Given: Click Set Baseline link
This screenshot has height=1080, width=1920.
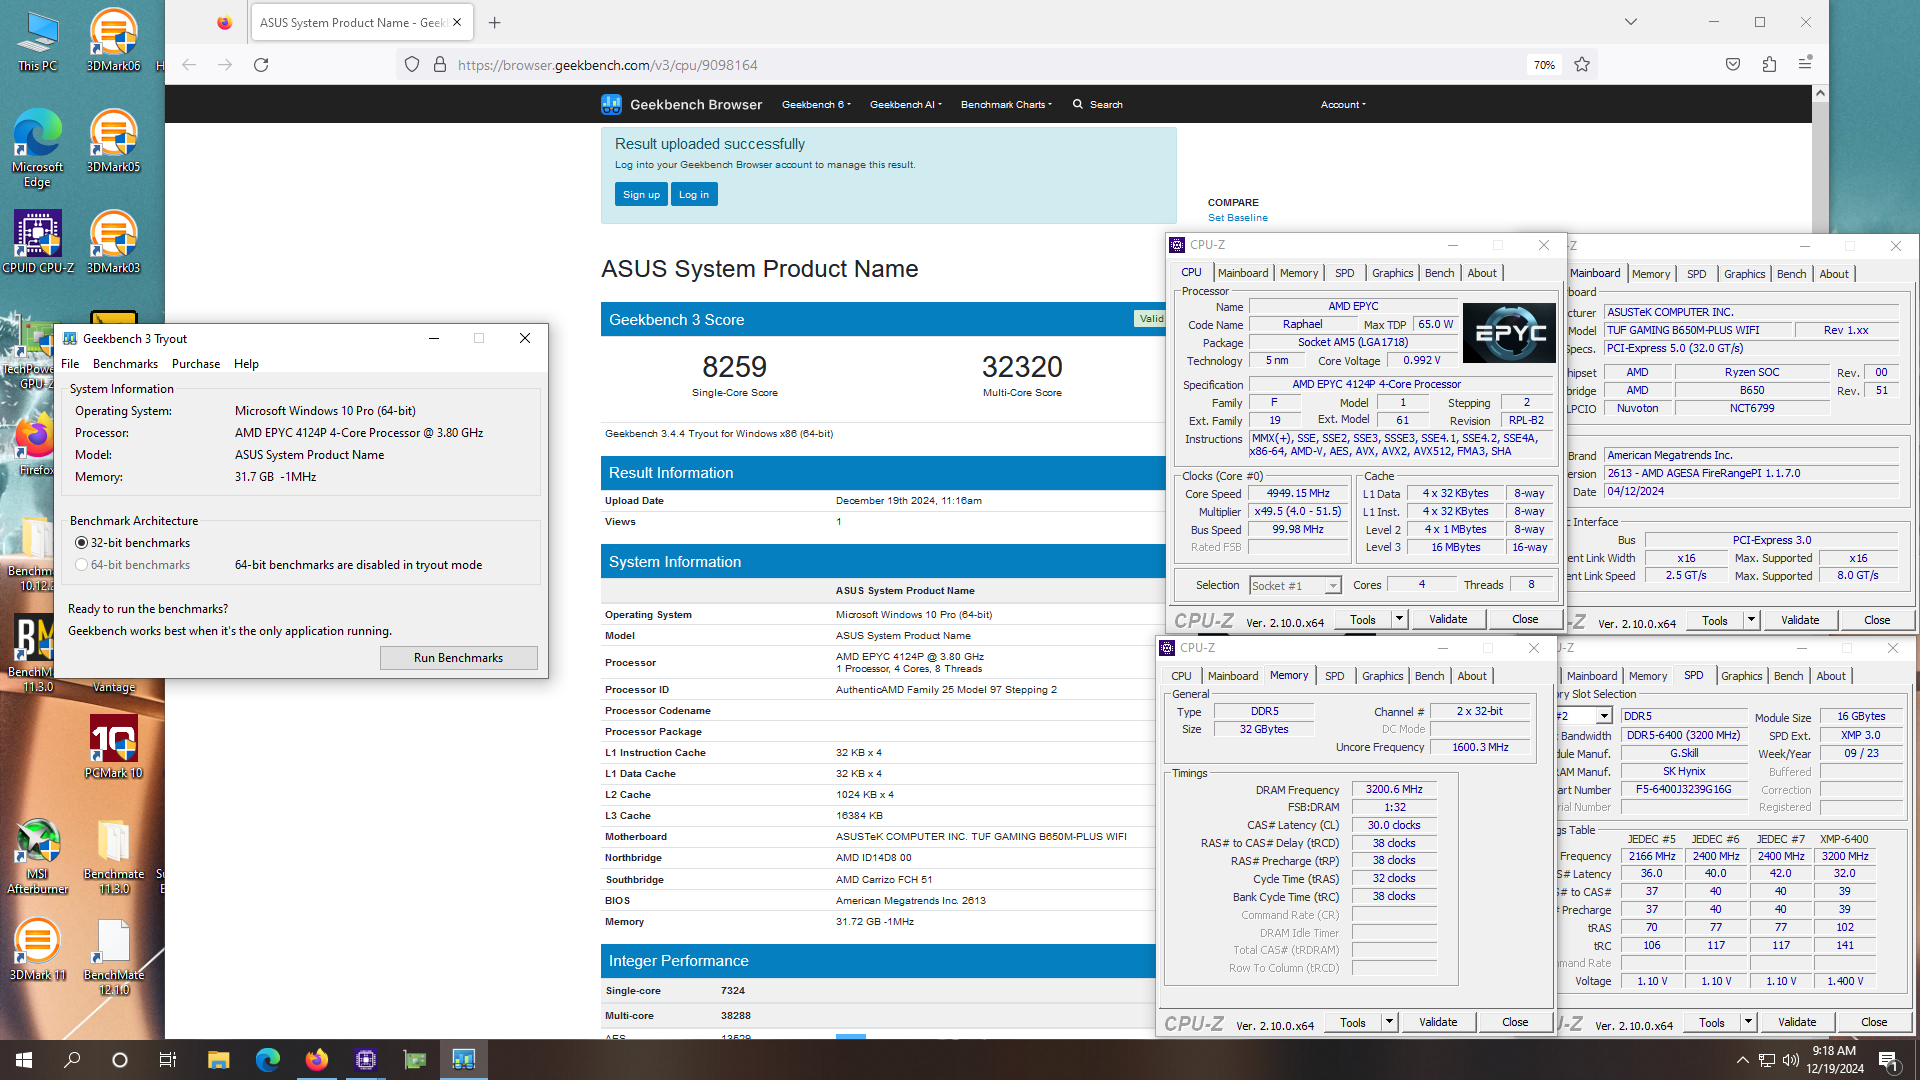Looking at the screenshot, I should [x=1237, y=218].
